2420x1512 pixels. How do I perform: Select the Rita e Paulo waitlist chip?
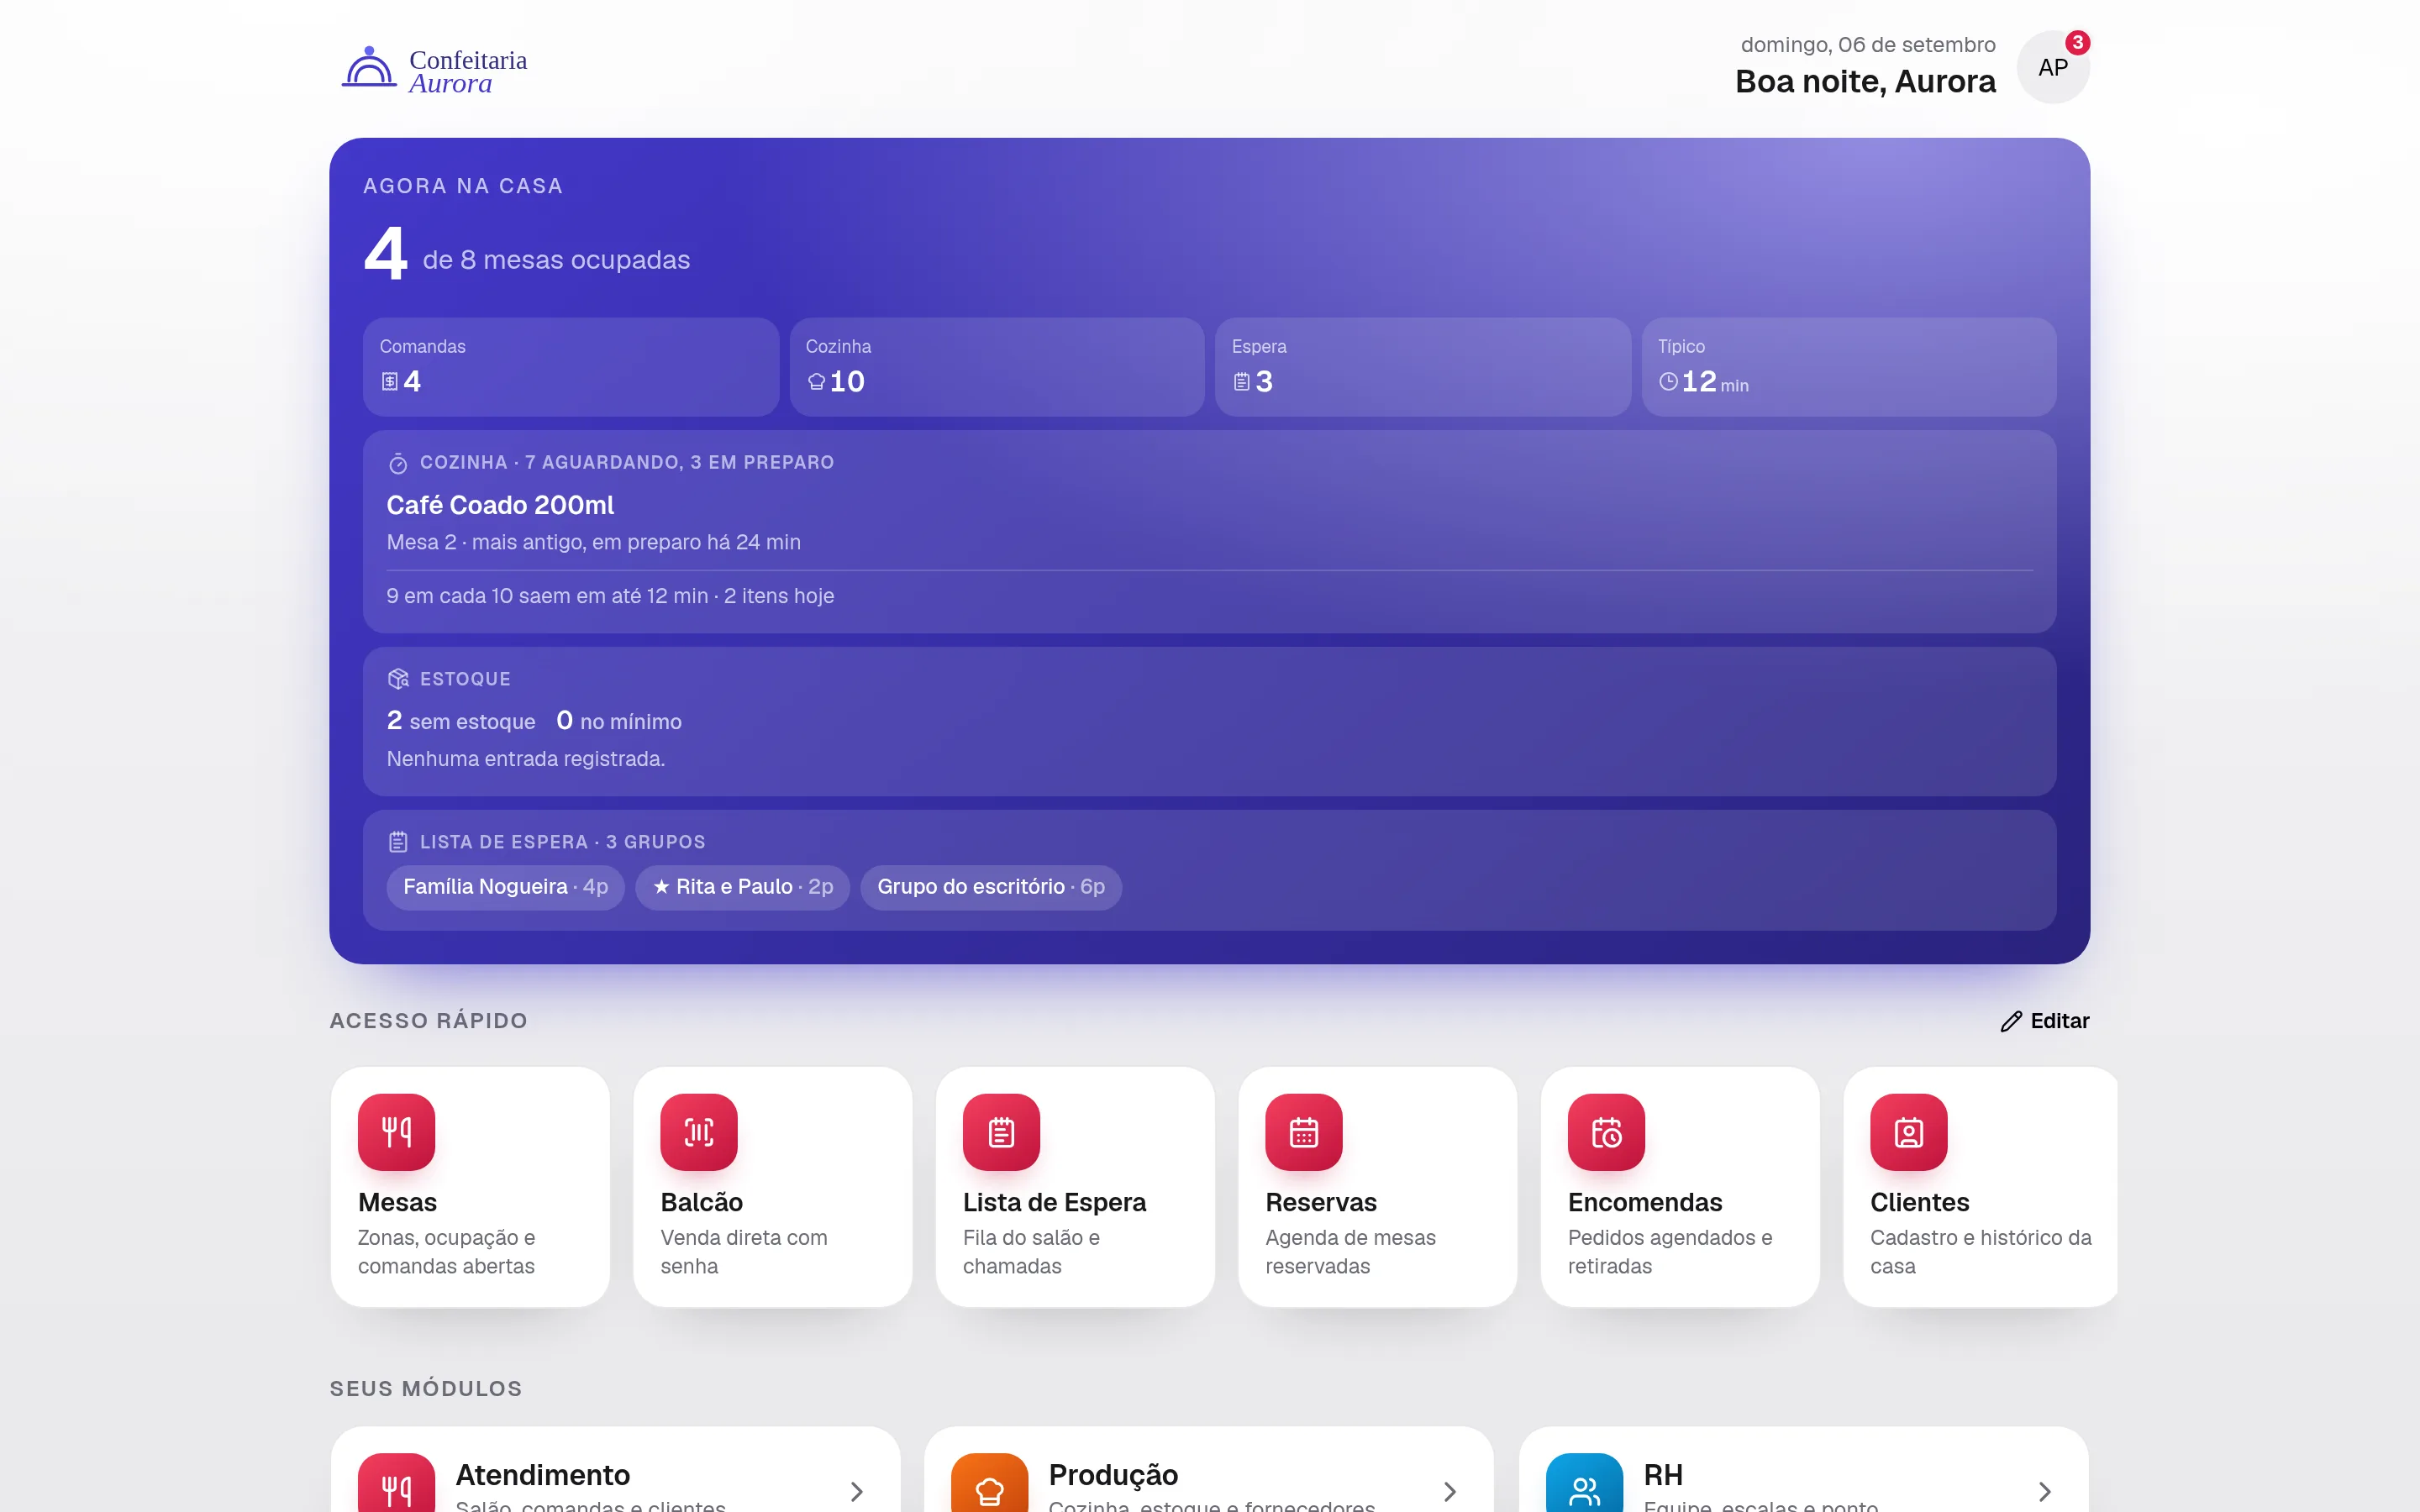pos(743,887)
